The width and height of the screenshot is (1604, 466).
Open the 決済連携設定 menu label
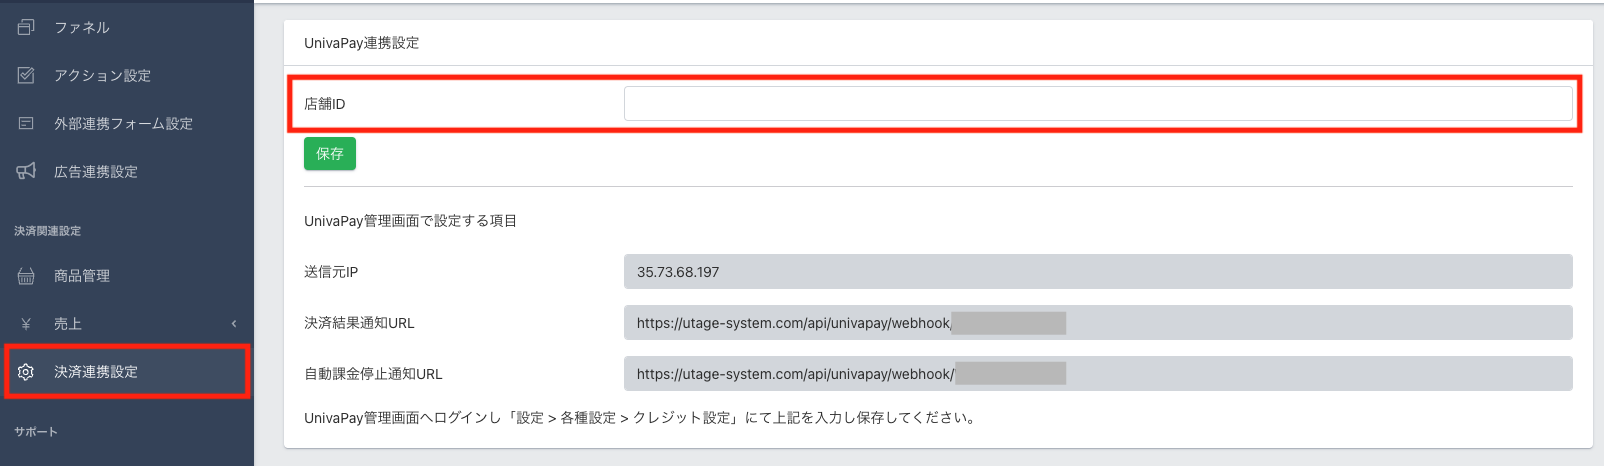pyautogui.click(x=96, y=372)
